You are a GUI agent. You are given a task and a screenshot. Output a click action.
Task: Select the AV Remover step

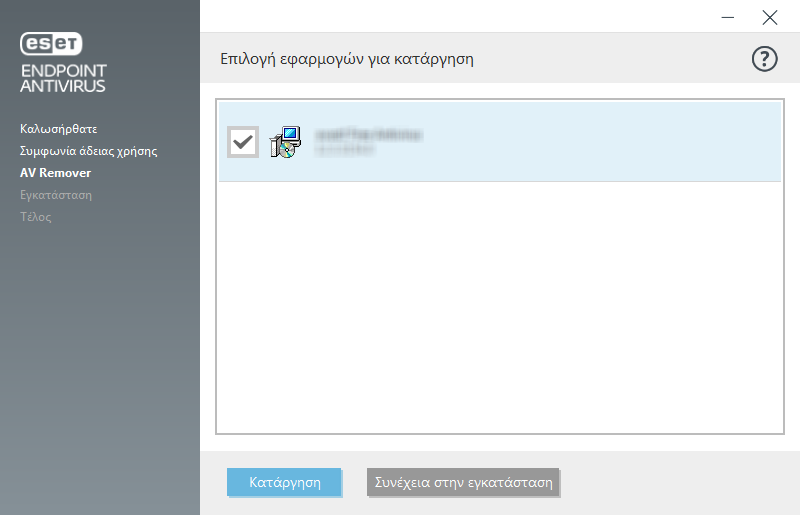click(x=56, y=173)
